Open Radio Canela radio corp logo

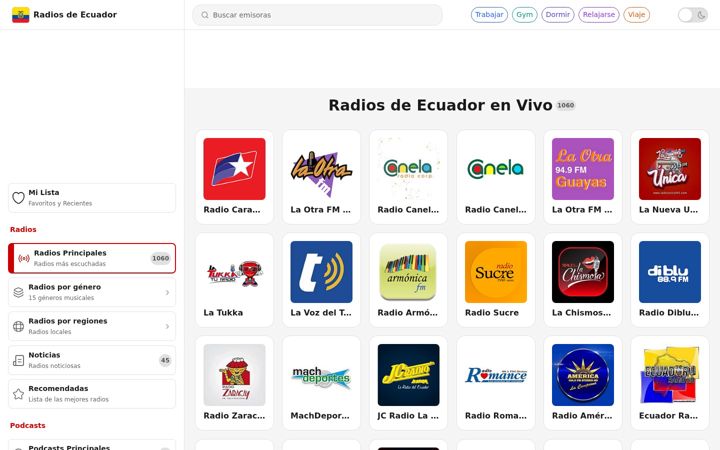click(408, 169)
